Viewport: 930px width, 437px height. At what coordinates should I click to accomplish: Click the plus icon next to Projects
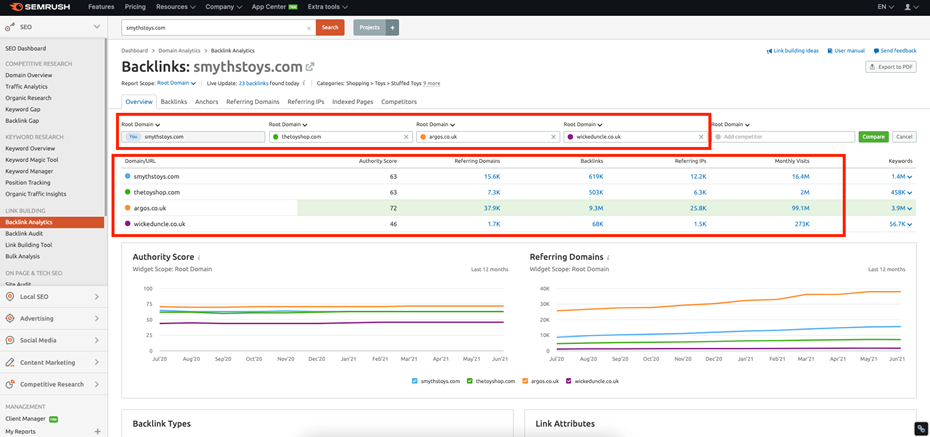(x=392, y=27)
